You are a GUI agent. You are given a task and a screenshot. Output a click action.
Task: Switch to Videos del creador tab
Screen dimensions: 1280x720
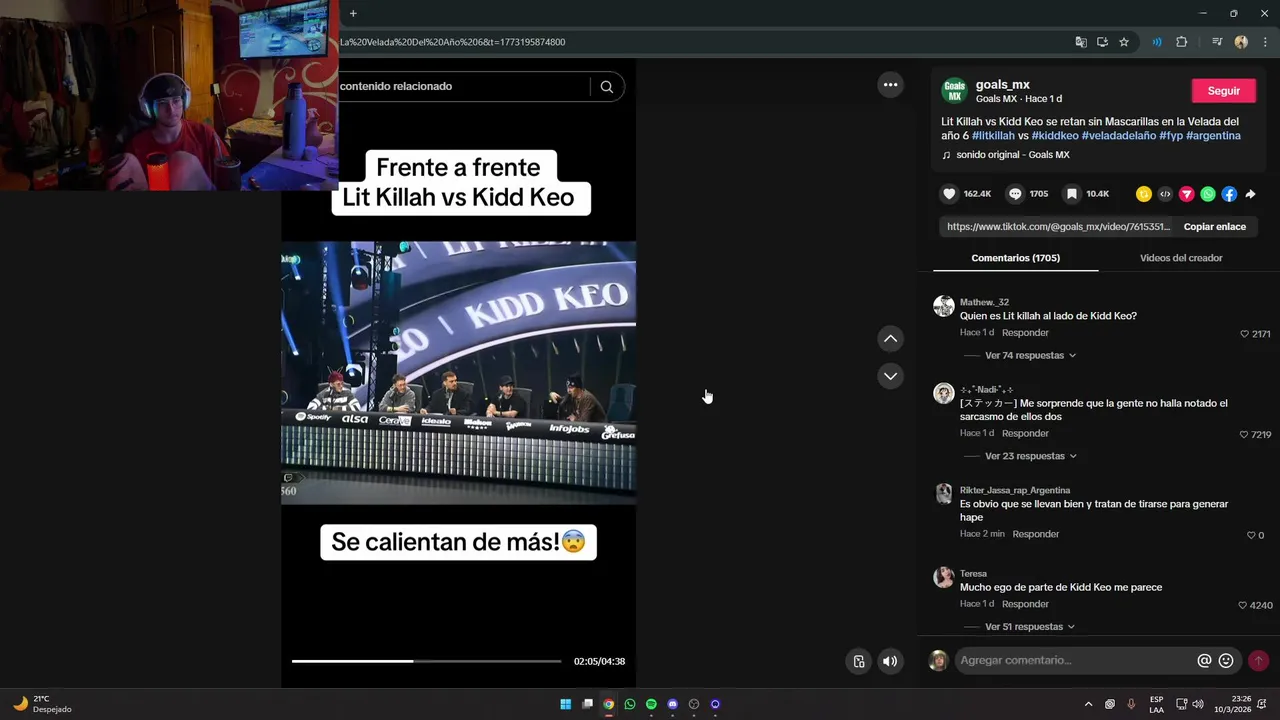pyautogui.click(x=1181, y=258)
